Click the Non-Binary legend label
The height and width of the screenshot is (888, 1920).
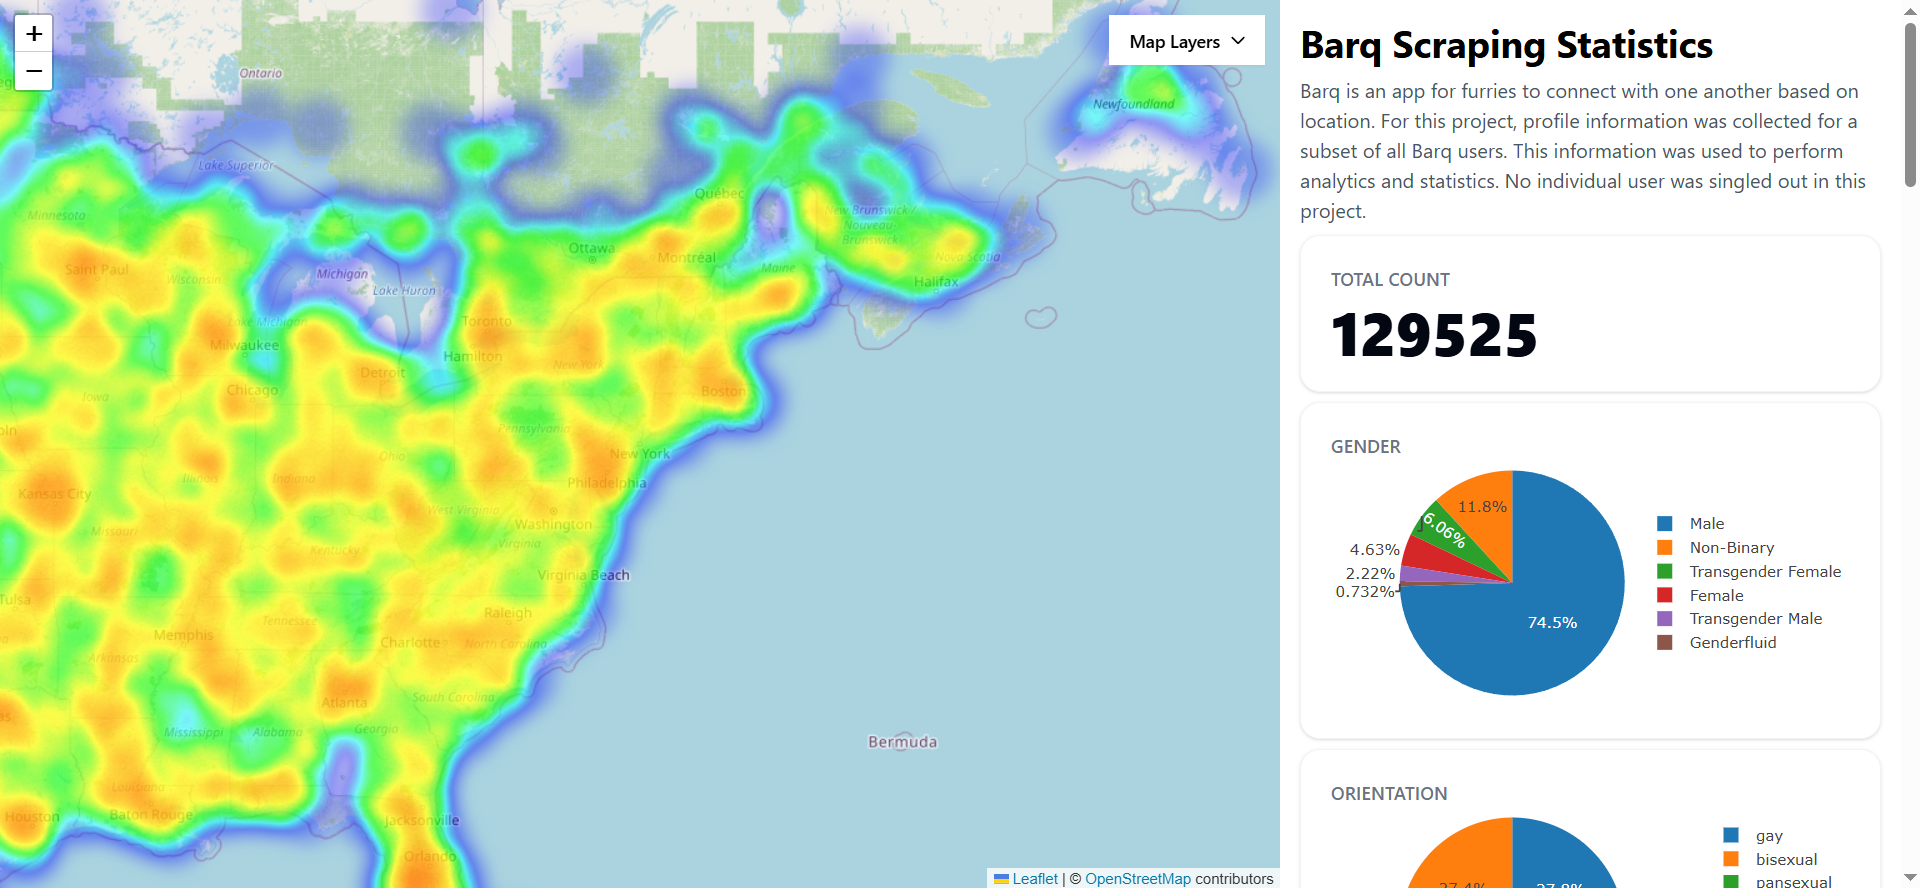(x=1732, y=547)
